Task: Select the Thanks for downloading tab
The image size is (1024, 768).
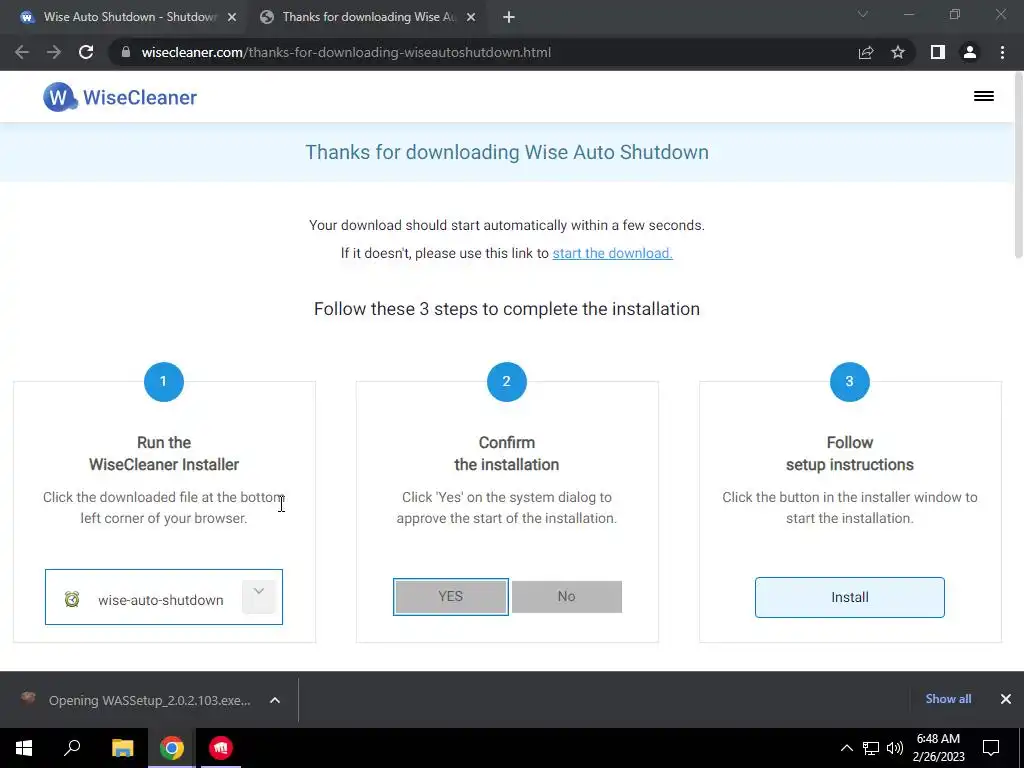Action: [x=368, y=17]
